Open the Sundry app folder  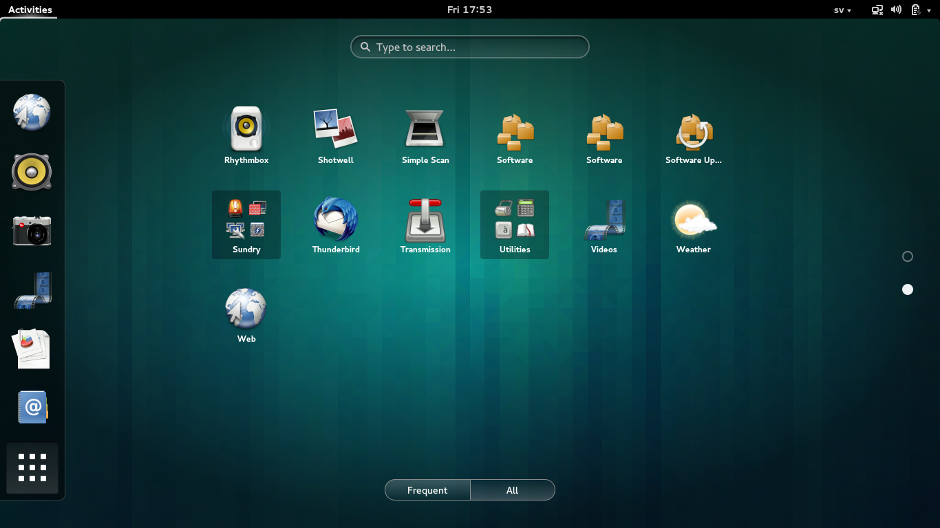(x=246, y=225)
